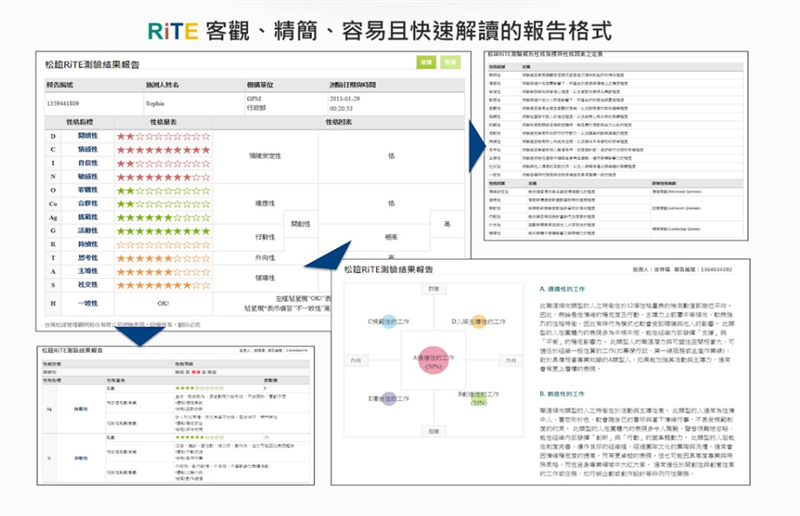Select the green heading starting with B.

pyautogui.click(x=562, y=394)
